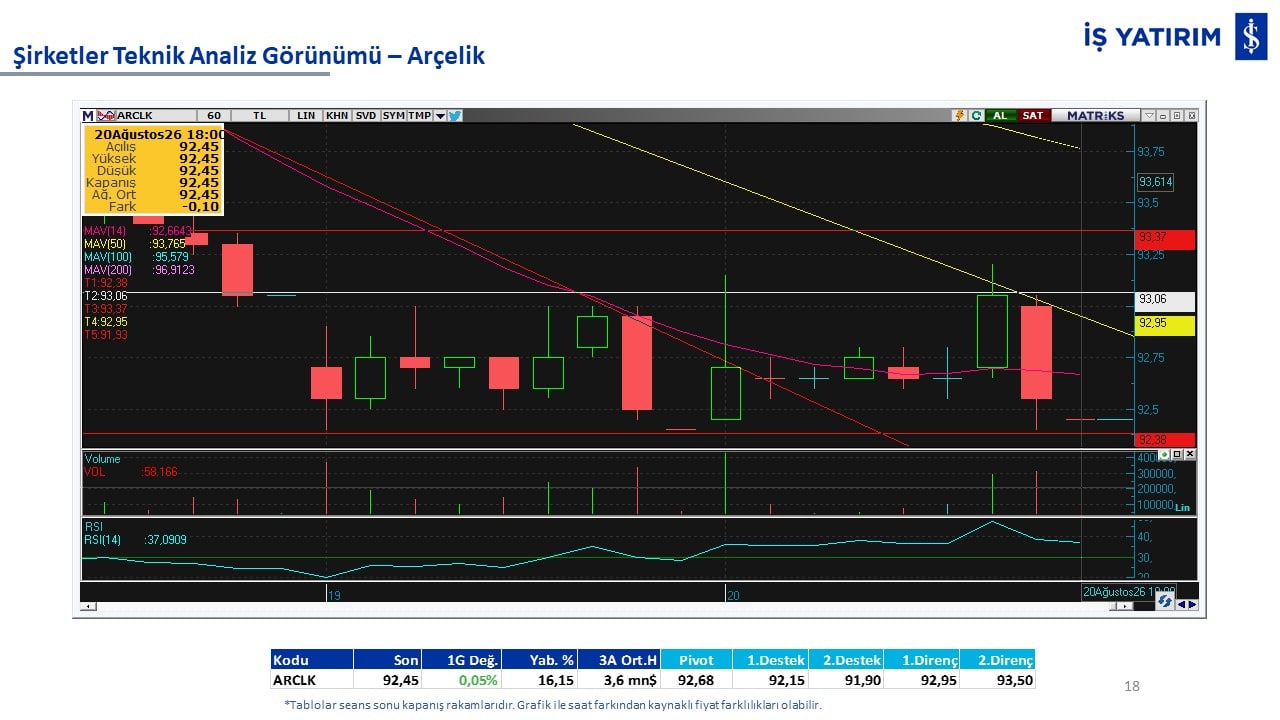
Task: Click the red 93,37 price level marker
Action: (1165, 239)
